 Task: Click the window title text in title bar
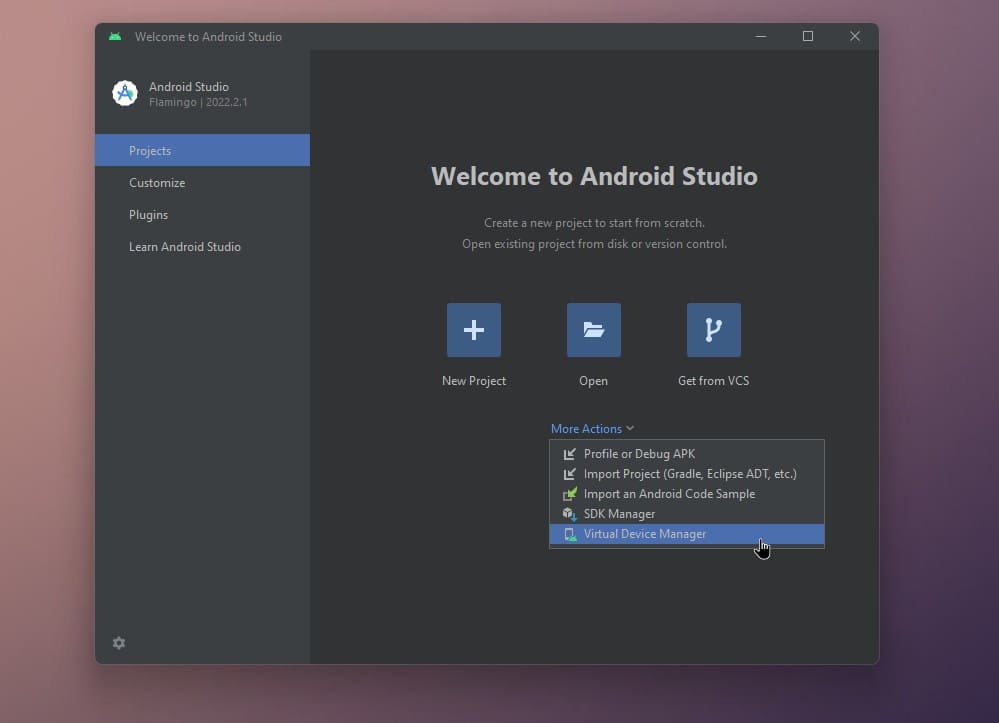click(208, 37)
